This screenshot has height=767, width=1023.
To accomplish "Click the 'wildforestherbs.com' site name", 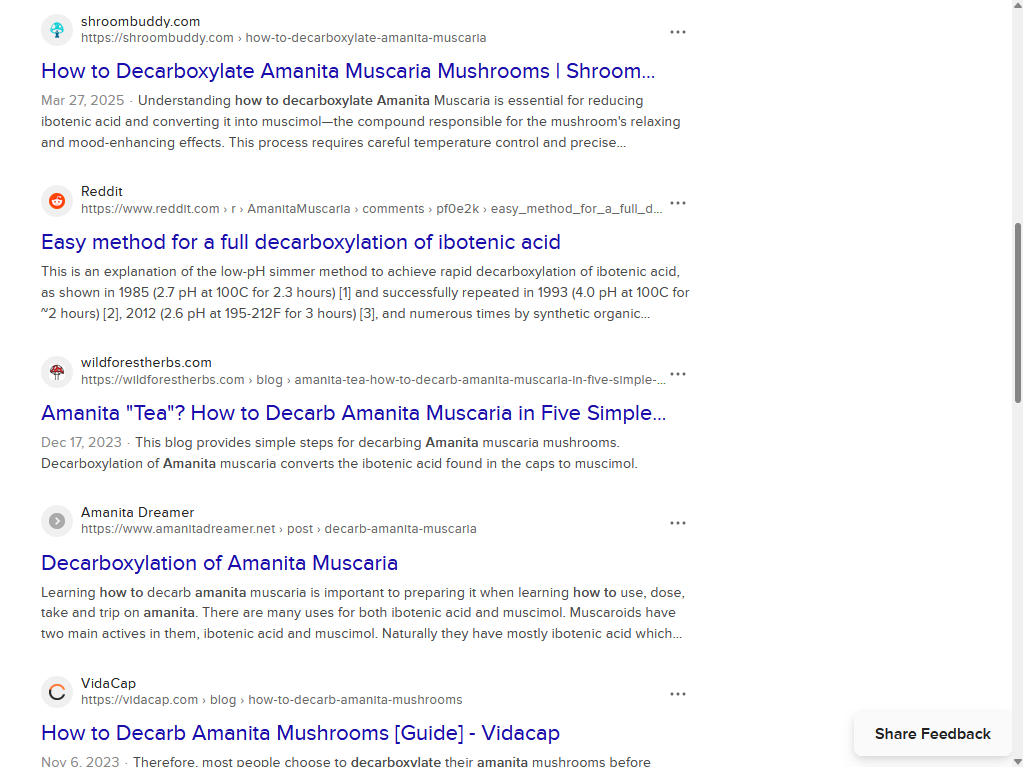I will 146,363.
